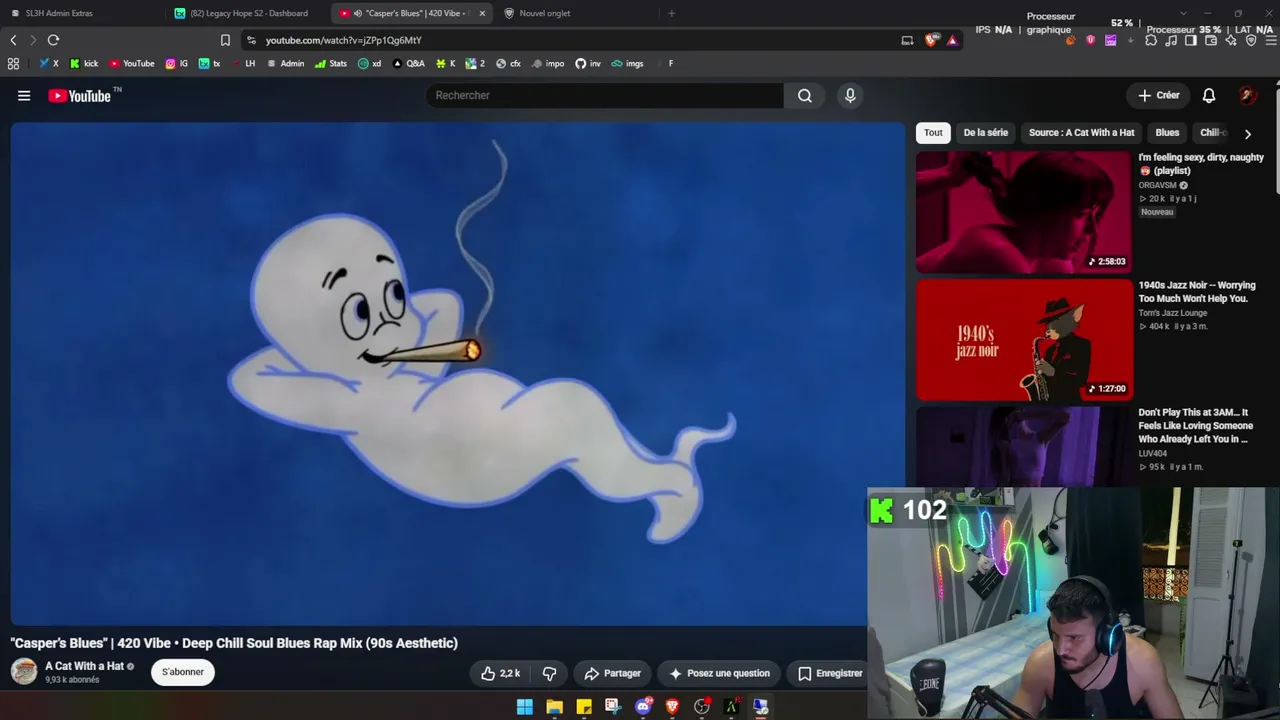Open Sticky Notes from the taskbar
Screen dimensions: 1280x720
(584, 707)
